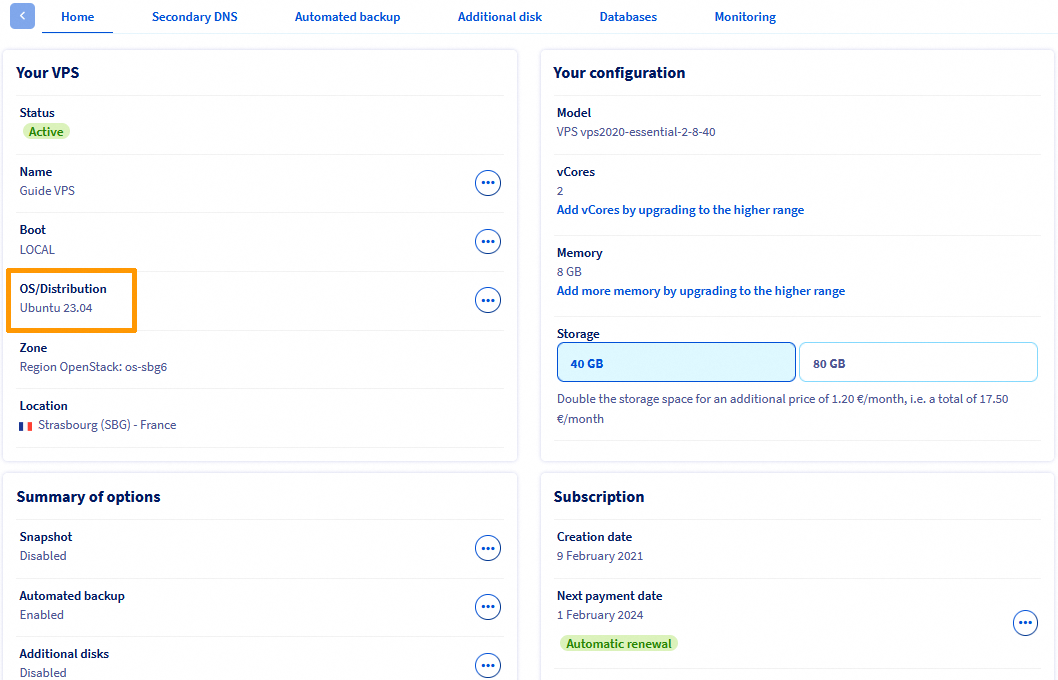Open the Monitoring tab

(x=745, y=16)
